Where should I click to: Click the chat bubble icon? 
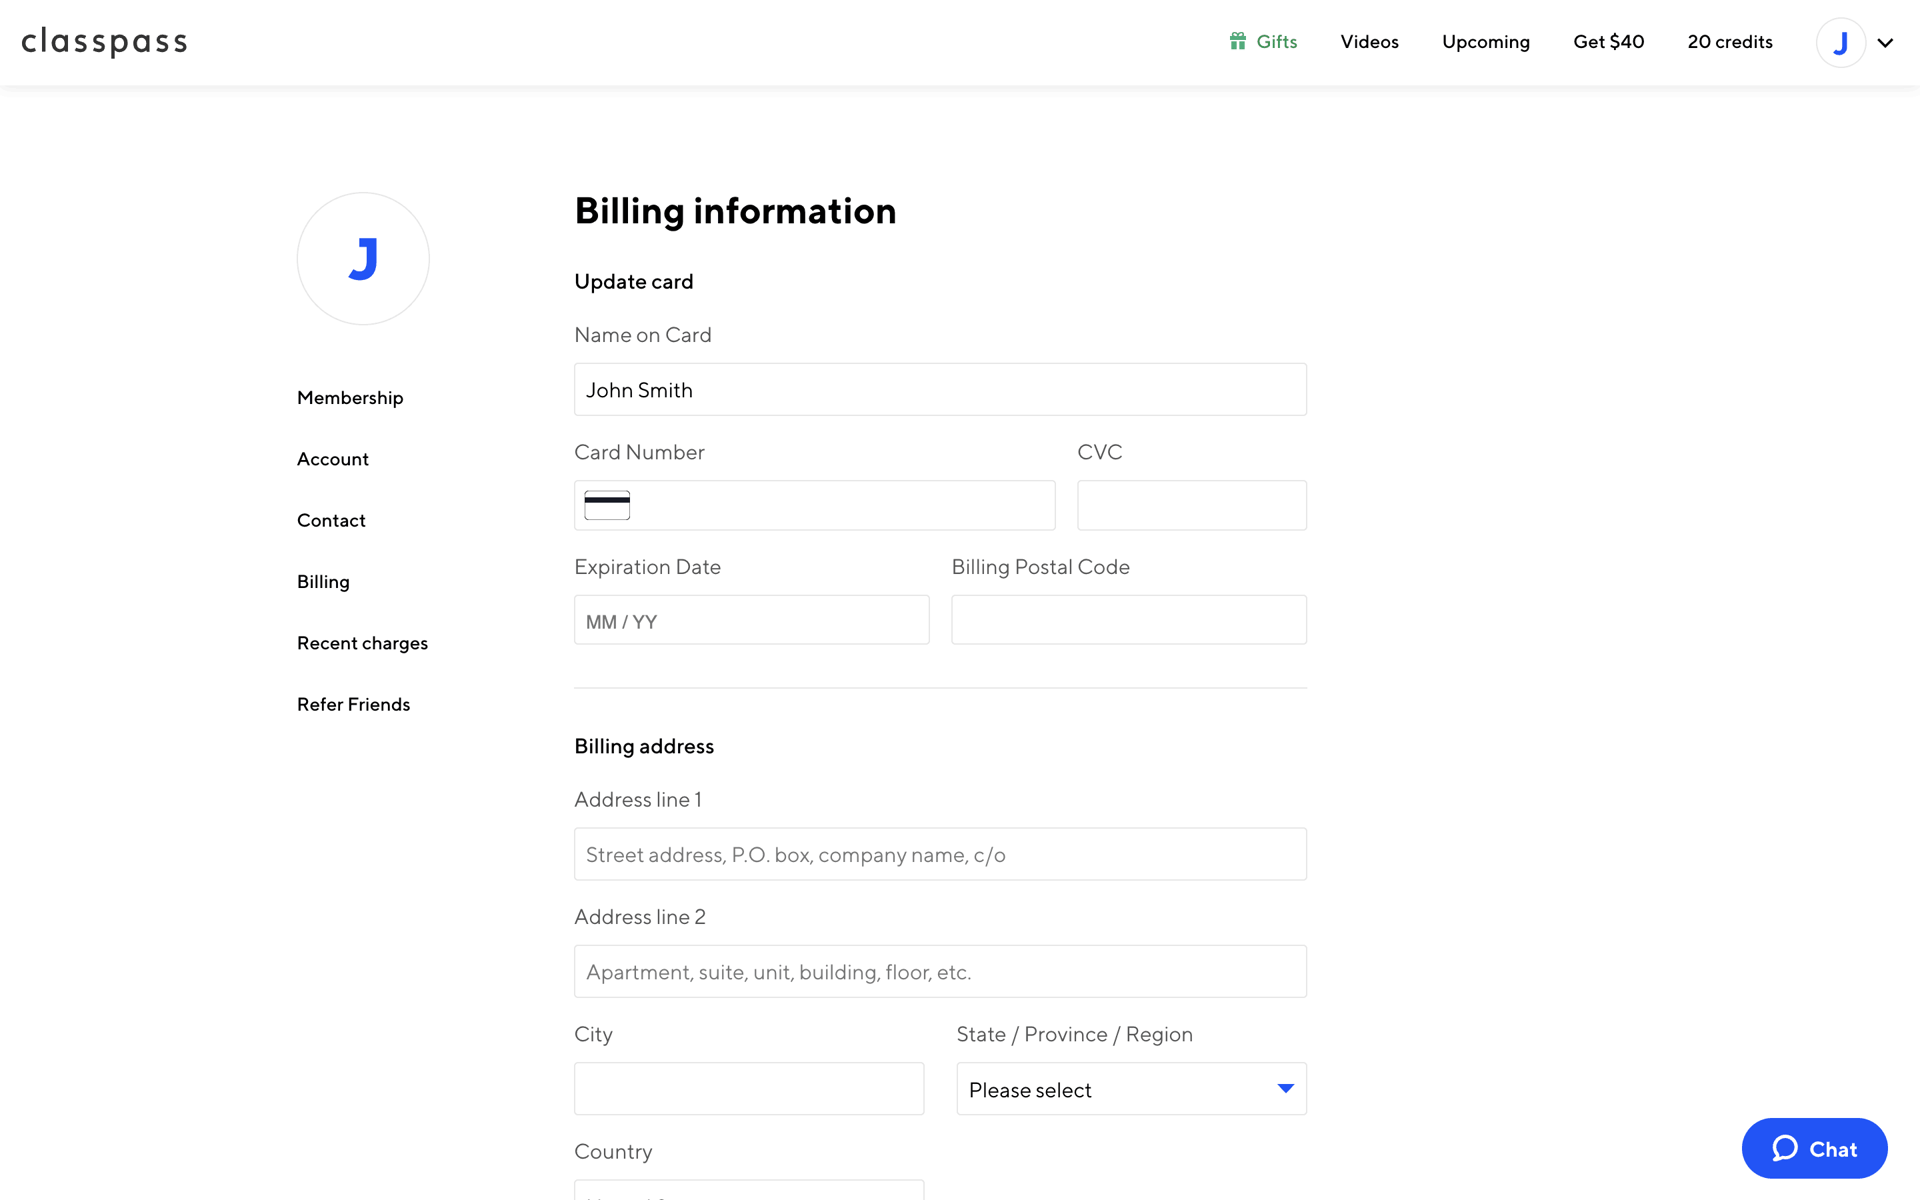(x=1785, y=1148)
